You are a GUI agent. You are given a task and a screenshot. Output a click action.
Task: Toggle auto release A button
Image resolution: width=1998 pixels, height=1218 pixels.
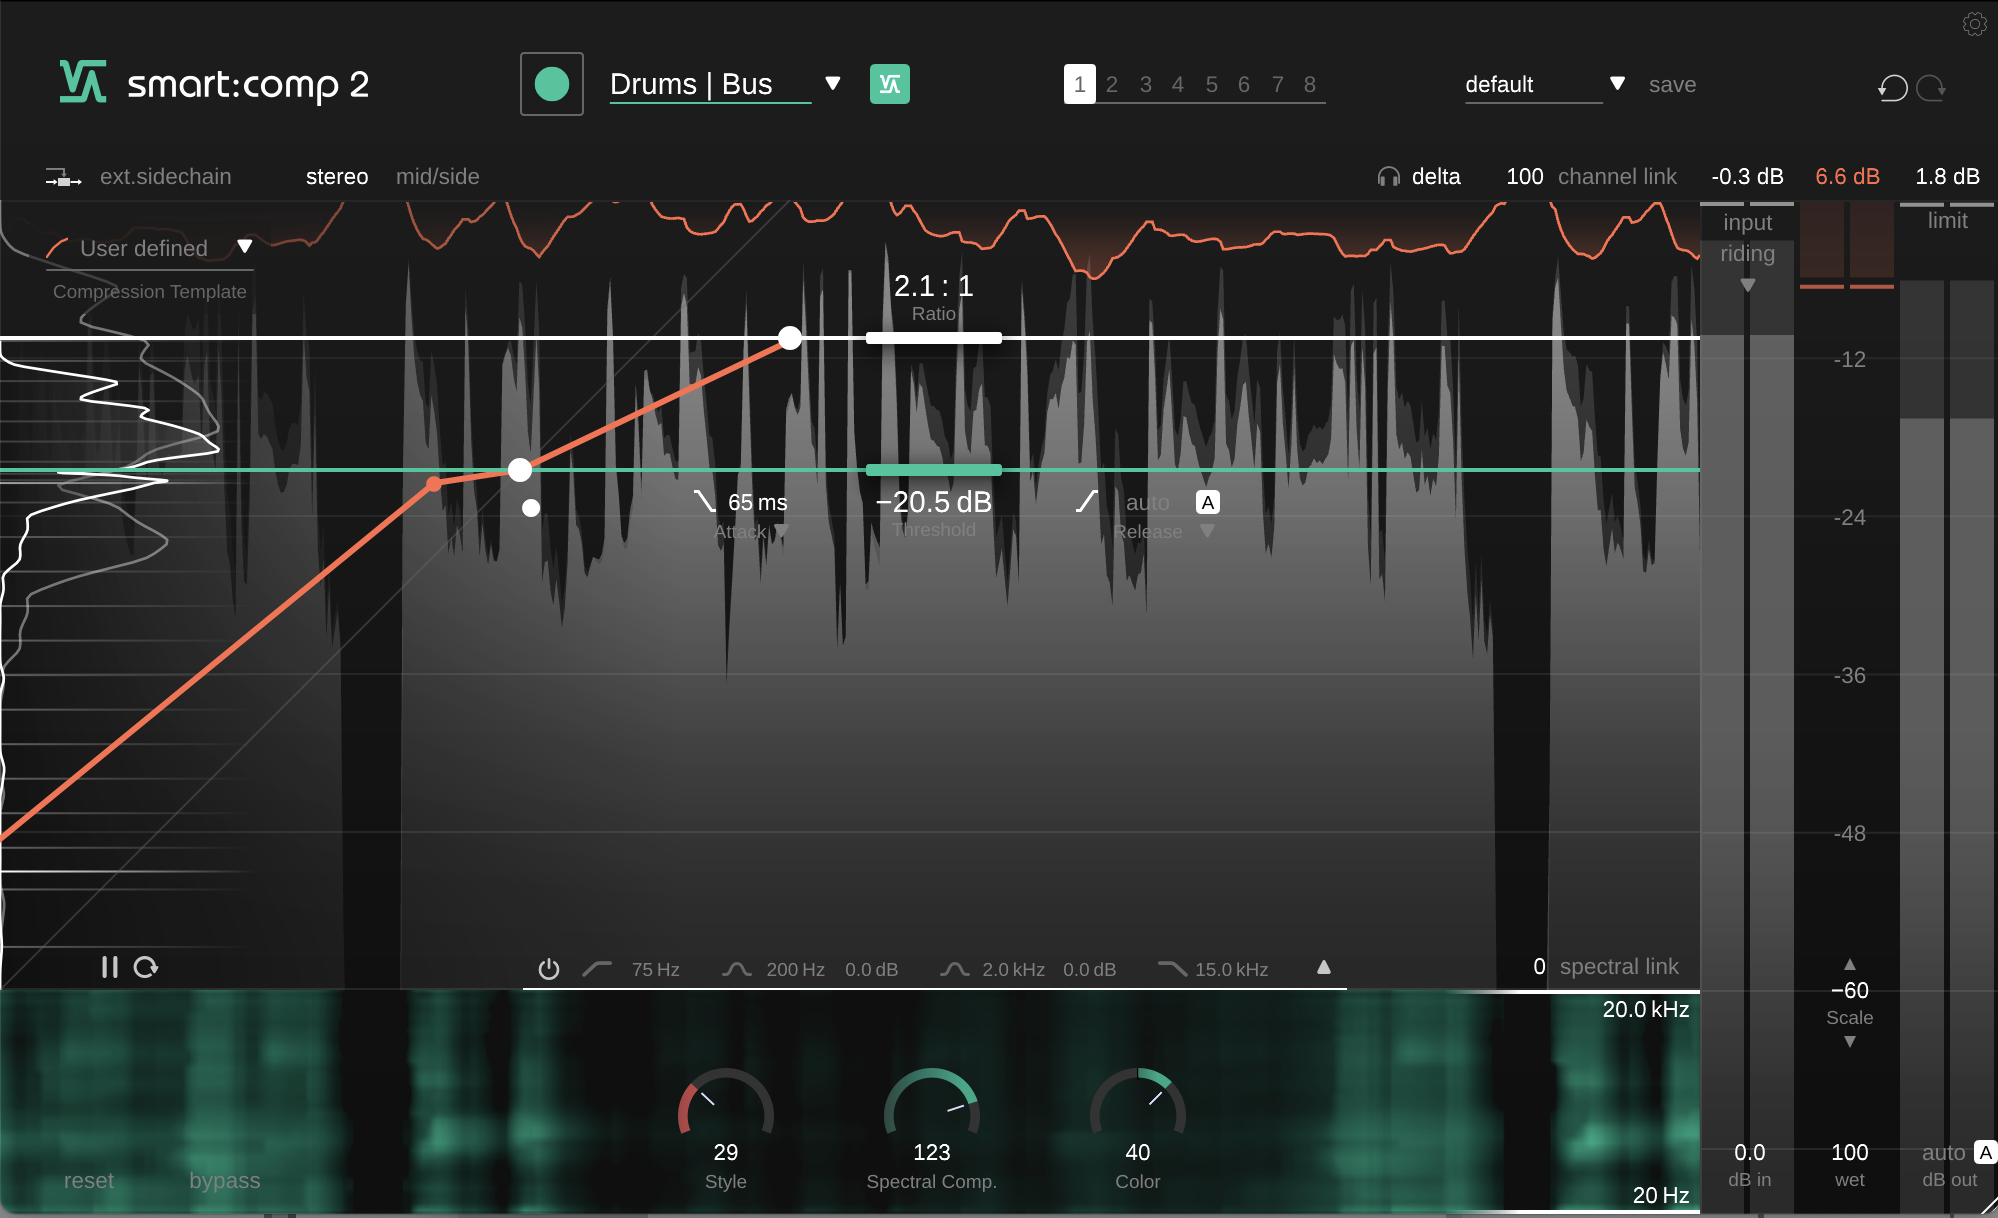pyautogui.click(x=1207, y=503)
